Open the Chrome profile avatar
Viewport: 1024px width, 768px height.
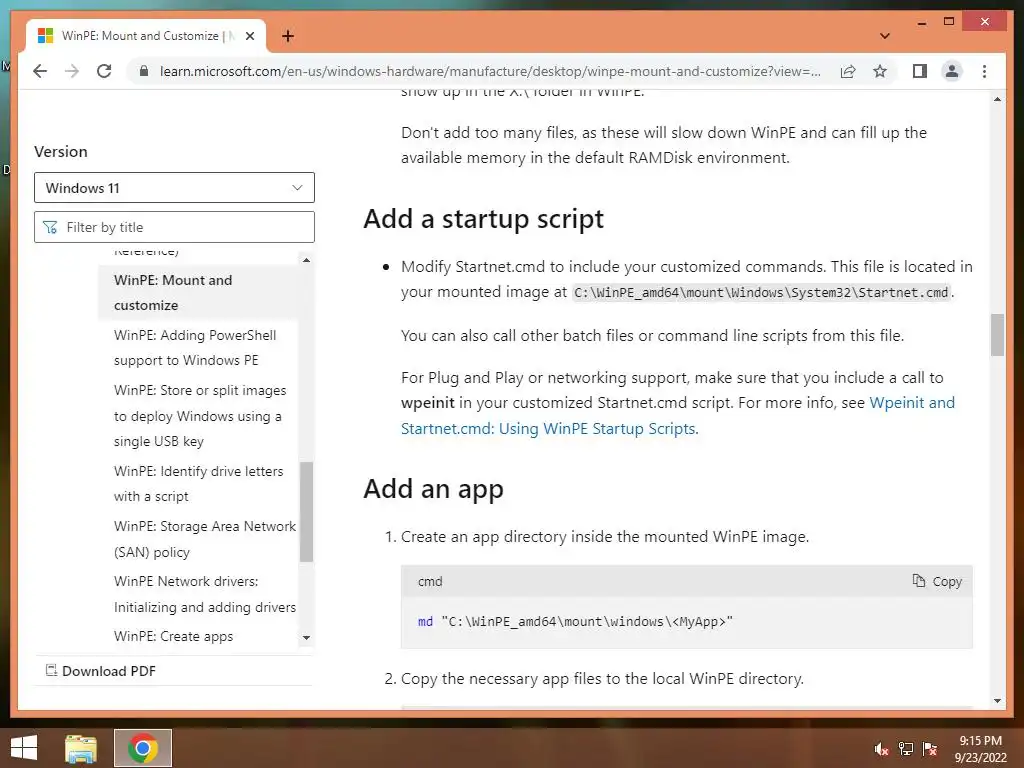pyautogui.click(x=952, y=71)
